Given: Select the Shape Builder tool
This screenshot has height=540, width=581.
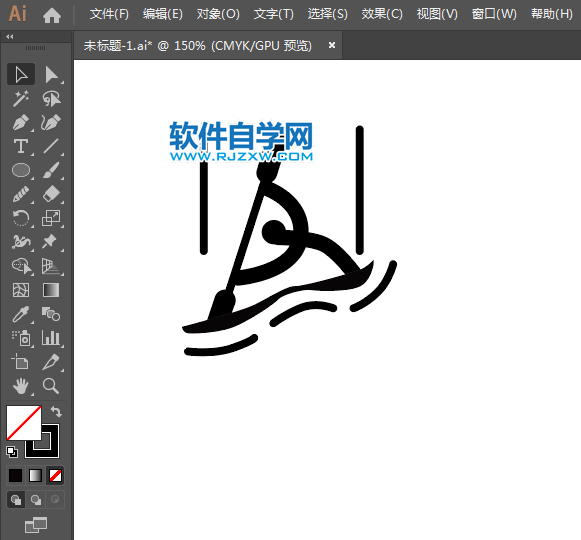Looking at the screenshot, I should coord(21,266).
